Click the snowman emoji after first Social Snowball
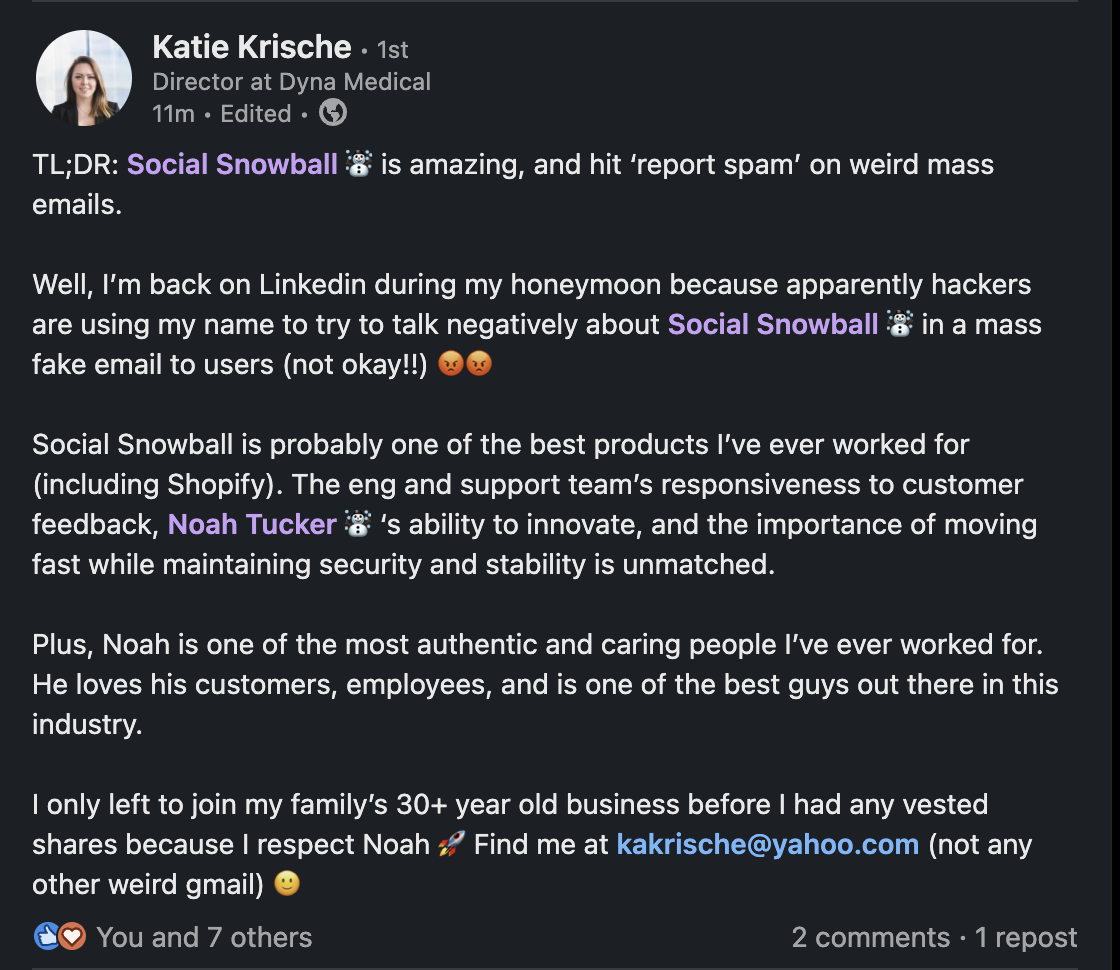Viewport: 1120px width, 970px height. coord(359,164)
